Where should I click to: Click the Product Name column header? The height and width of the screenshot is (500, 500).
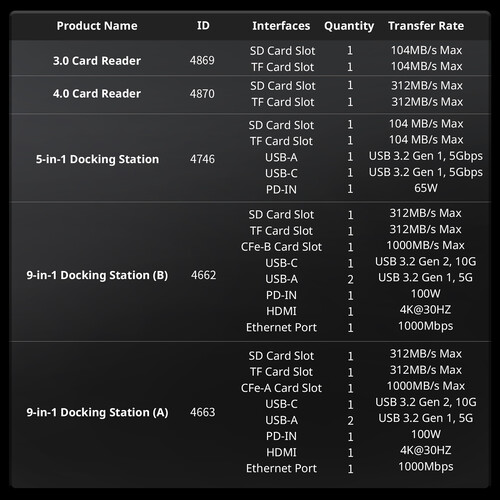(x=97, y=26)
